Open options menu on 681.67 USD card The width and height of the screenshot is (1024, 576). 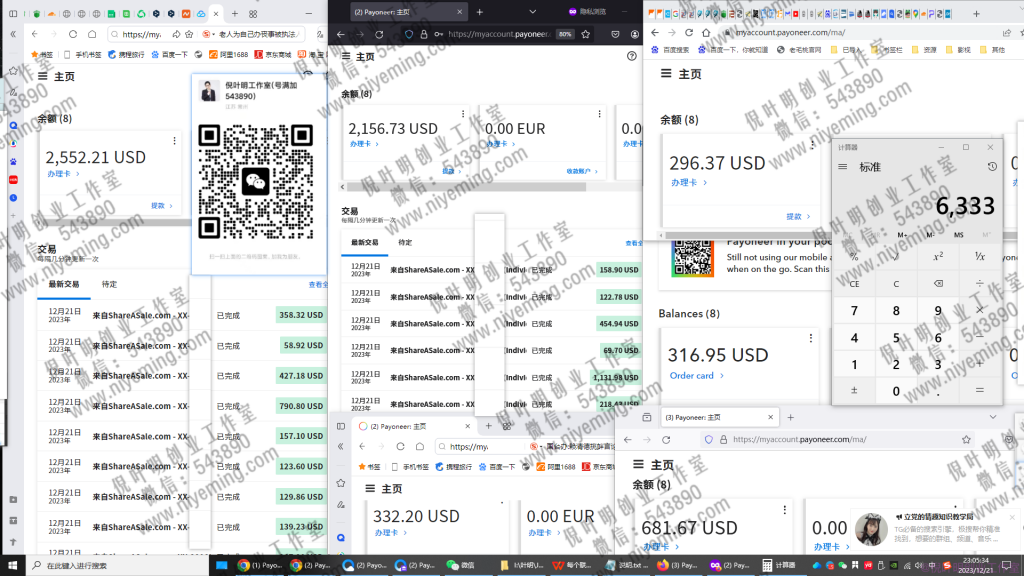(784, 509)
